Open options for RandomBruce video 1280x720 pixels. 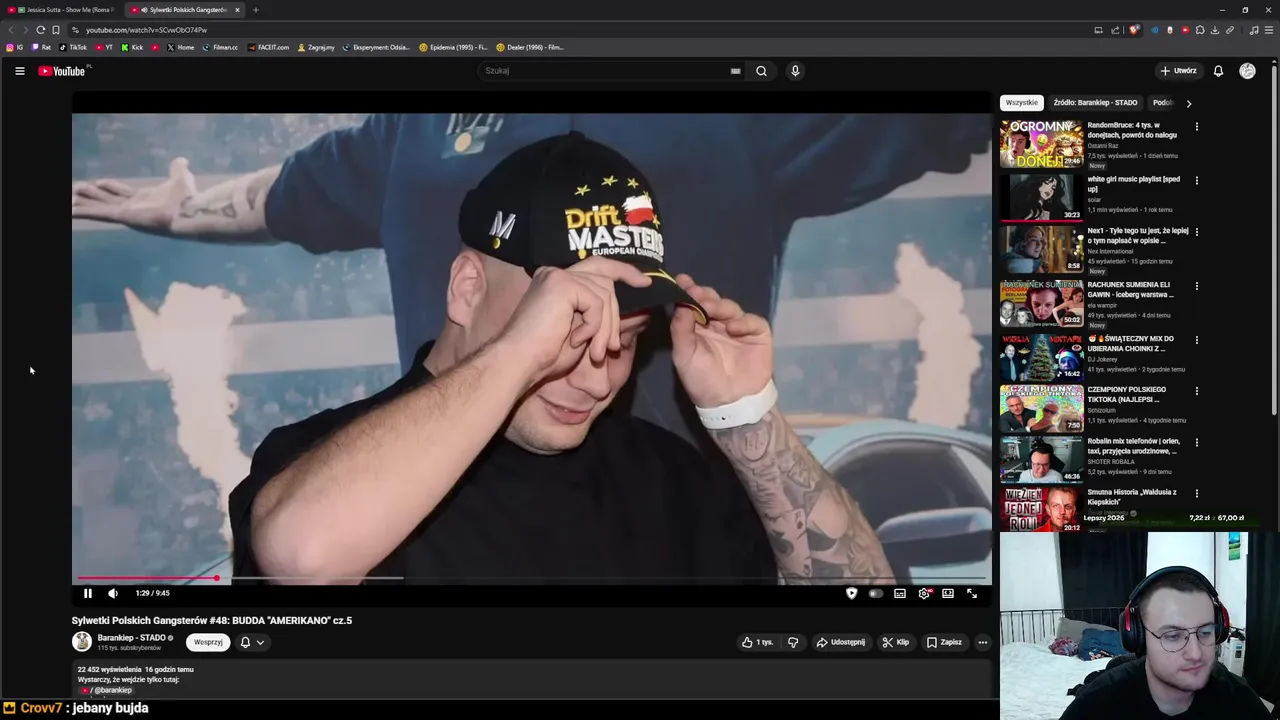click(x=1196, y=127)
